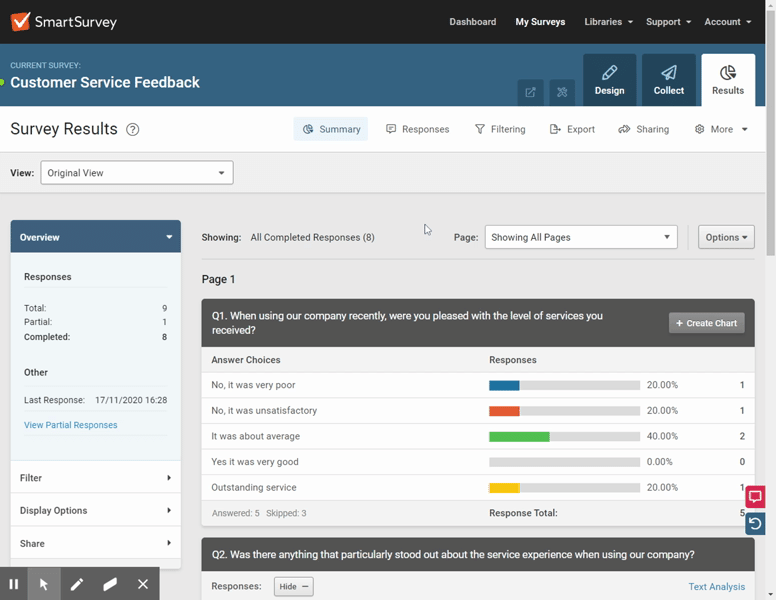Image resolution: width=776 pixels, height=600 pixels.
Task: Go to Dashboard
Action: pyautogui.click(x=473, y=22)
